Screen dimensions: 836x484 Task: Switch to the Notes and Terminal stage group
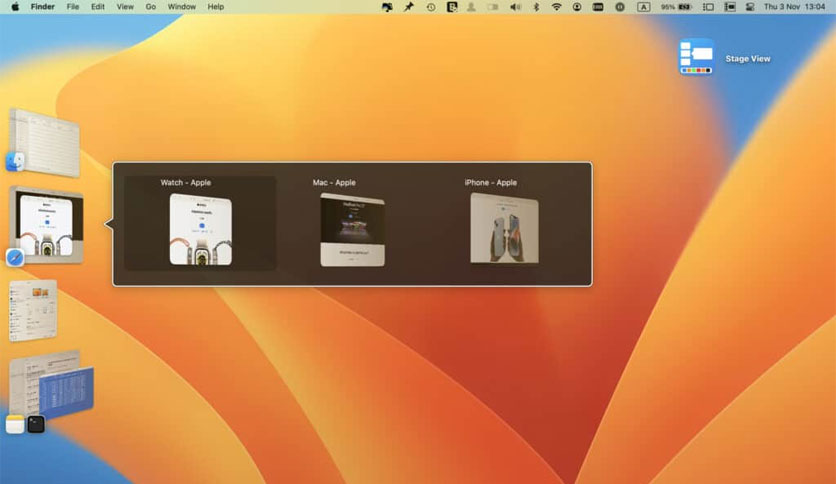coord(51,384)
